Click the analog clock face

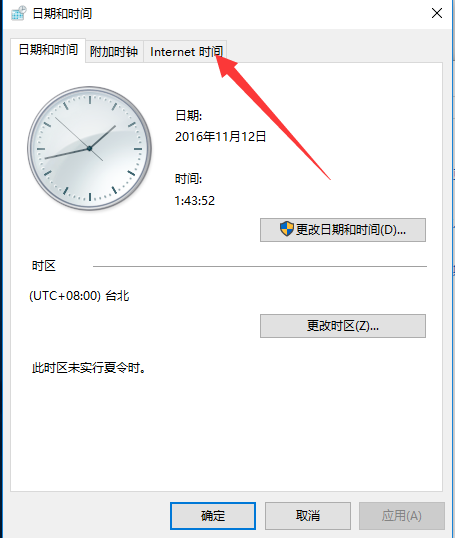[90, 148]
